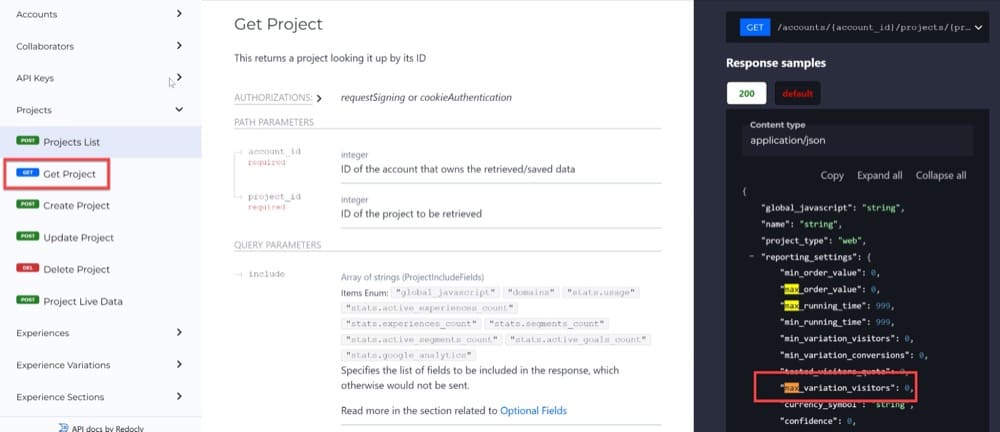Collapse the Projects sidebar section
The width and height of the screenshot is (1000, 432).
pyautogui.click(x=179, y=110)
